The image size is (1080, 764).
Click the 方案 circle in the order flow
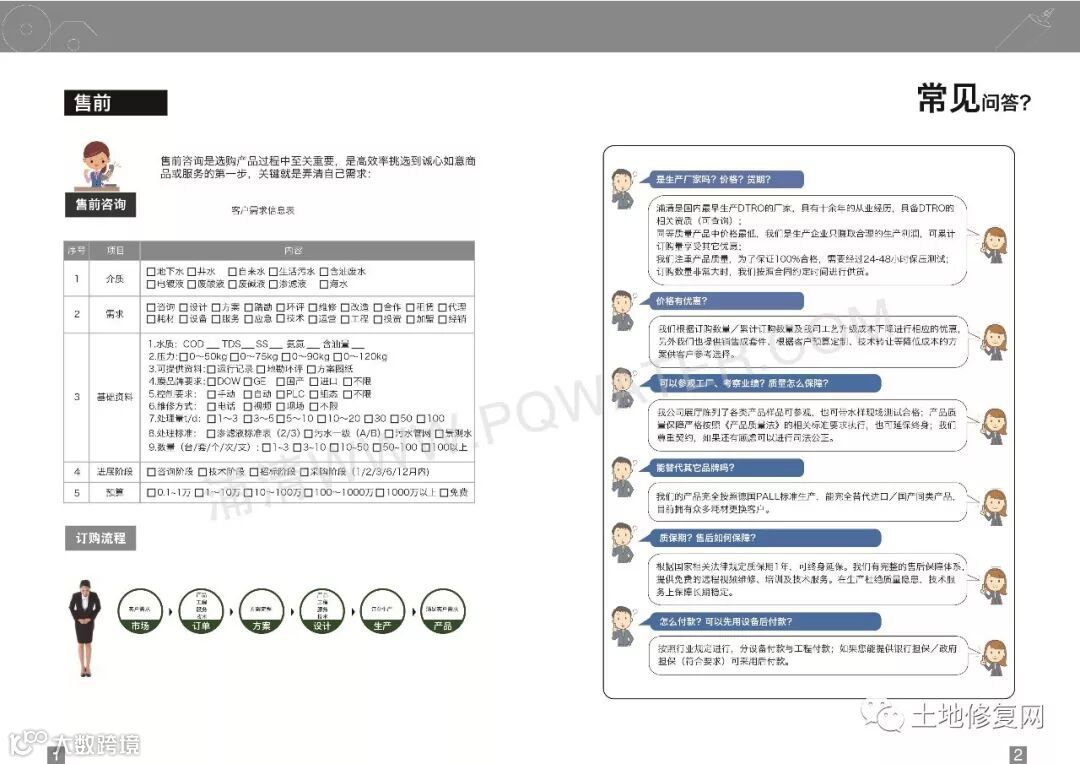click(x=262, y=612)
